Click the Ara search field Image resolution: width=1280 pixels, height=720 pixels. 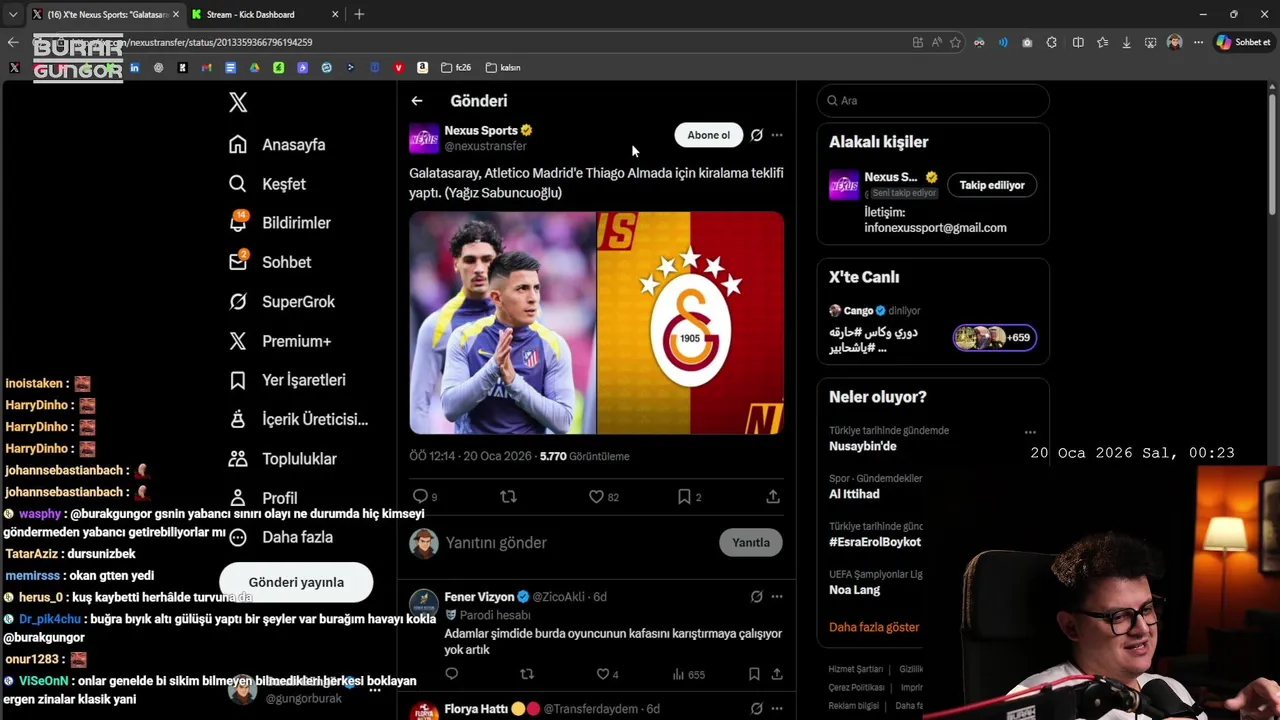click(933, 100)
